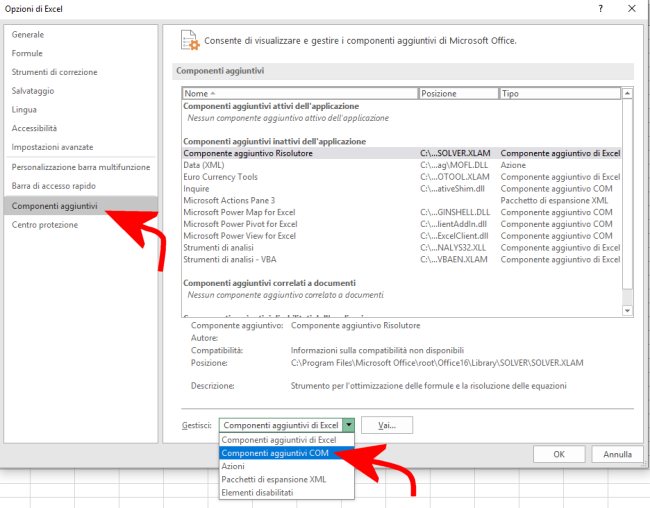Select Strumenti di analisi - VBA row

[402, 260]
